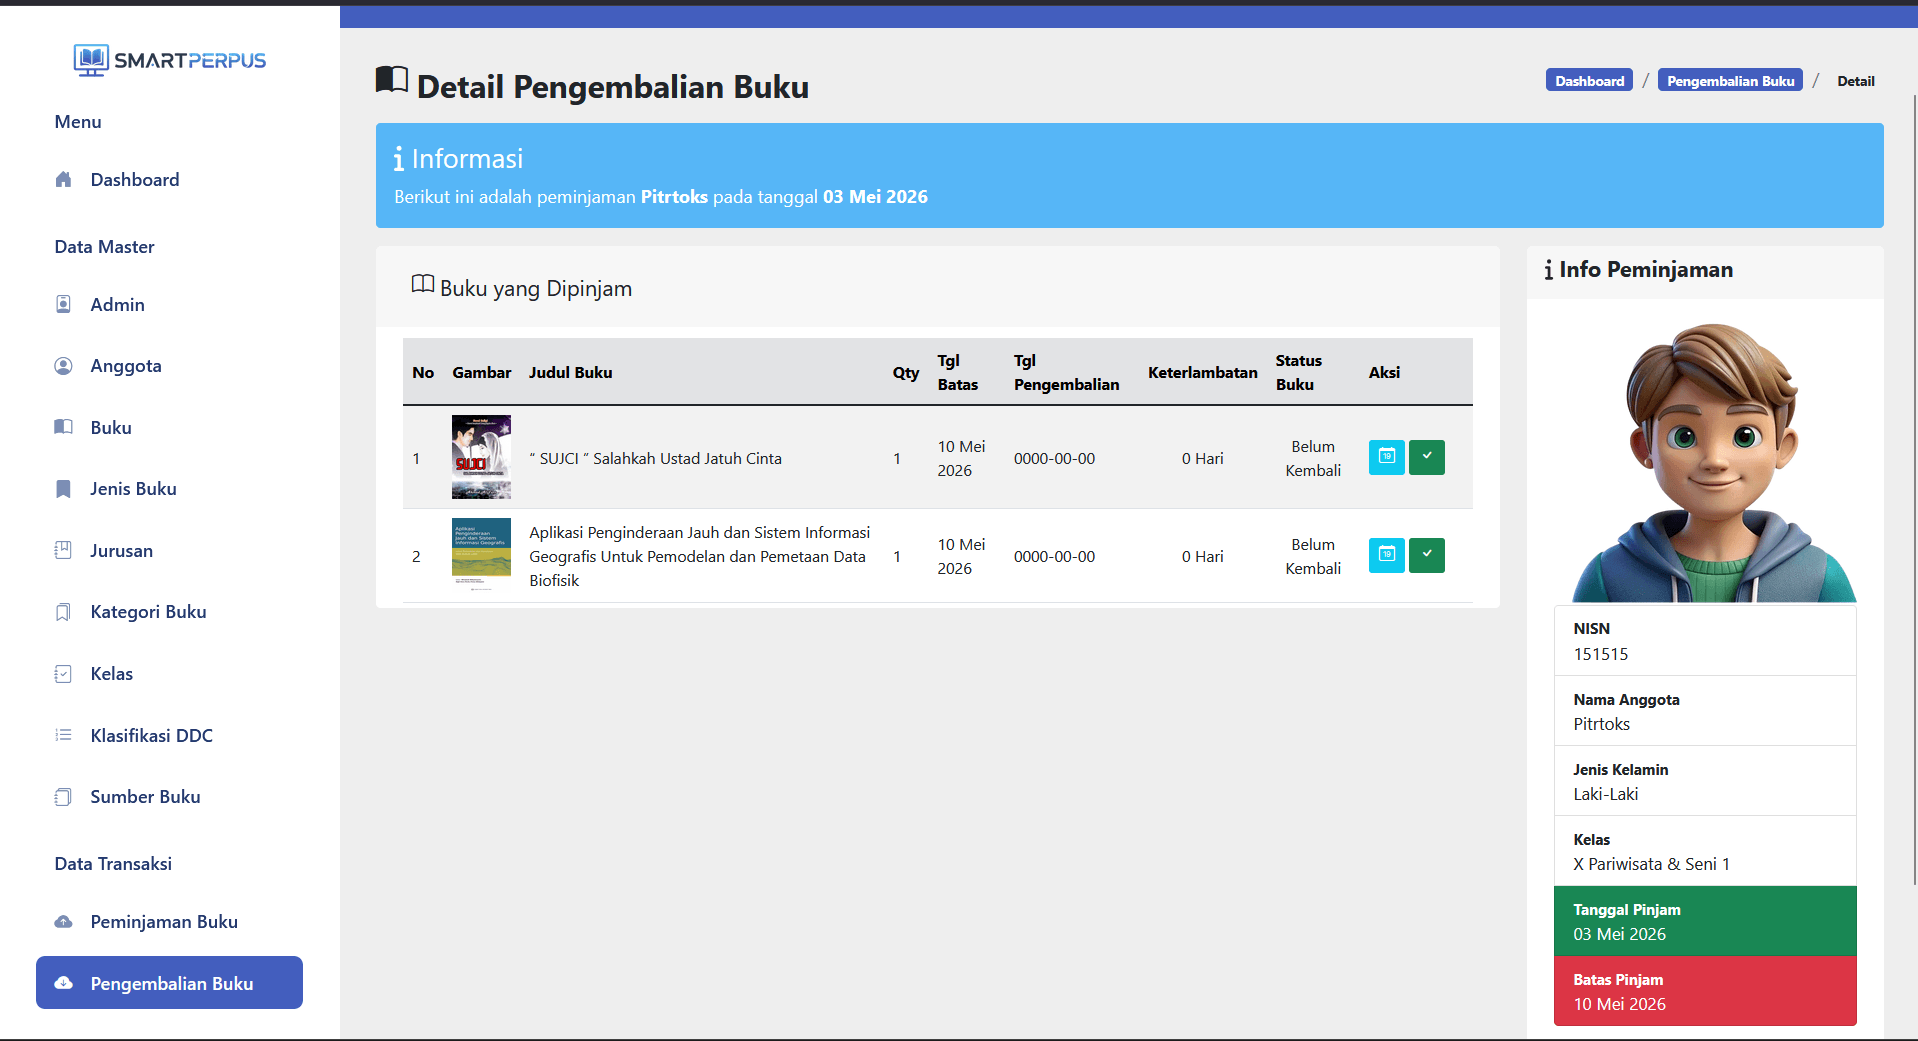Click the Dashboard home icon in sidebar

(x=63, y=180)
